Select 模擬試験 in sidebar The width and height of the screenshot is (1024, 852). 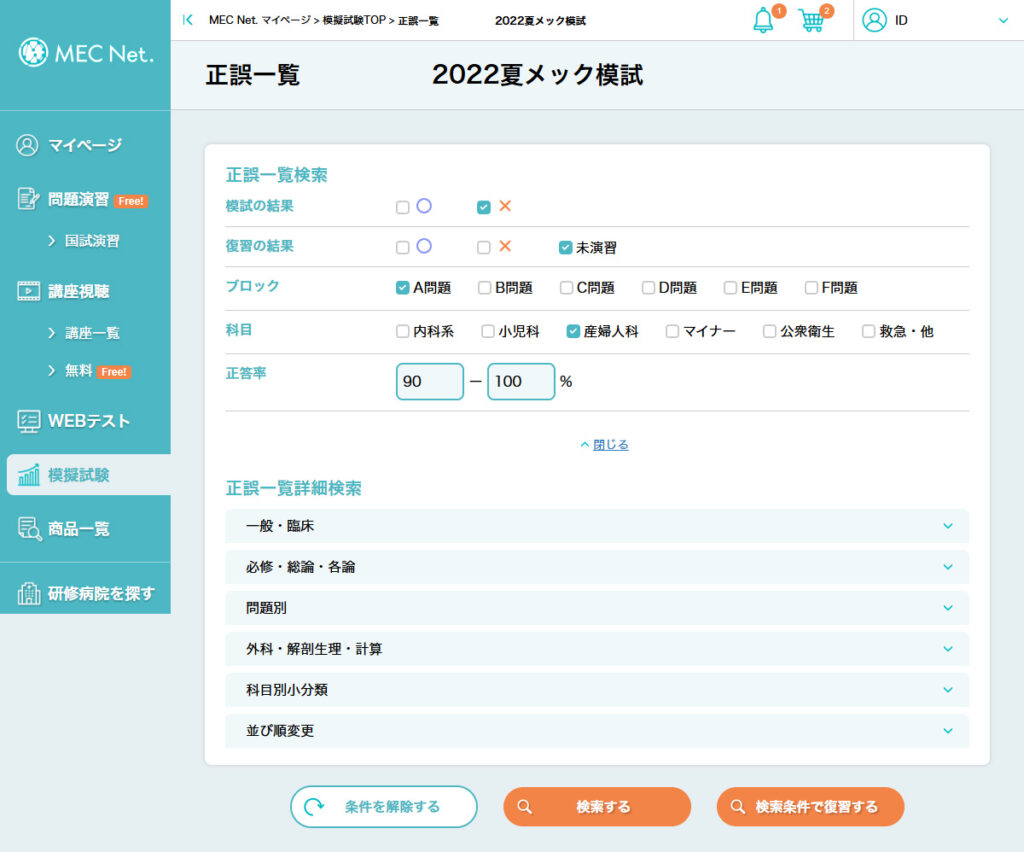89,475
